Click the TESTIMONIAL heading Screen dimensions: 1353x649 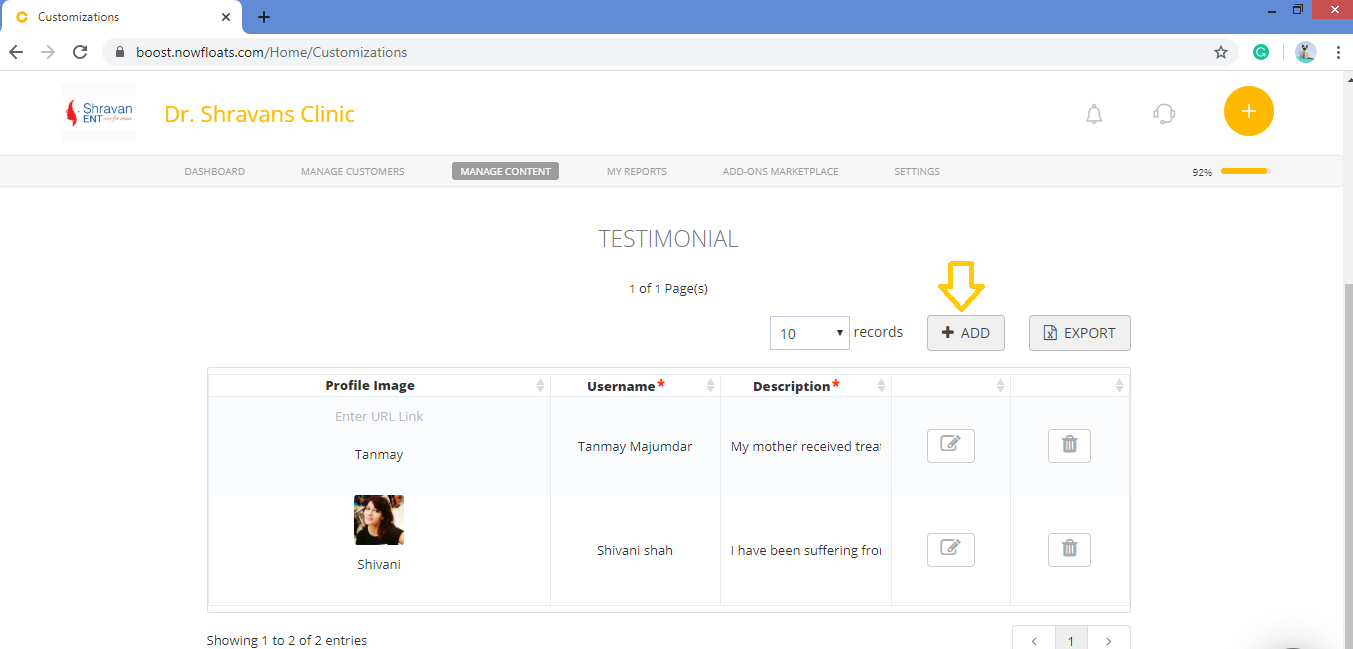click(668, 239)
